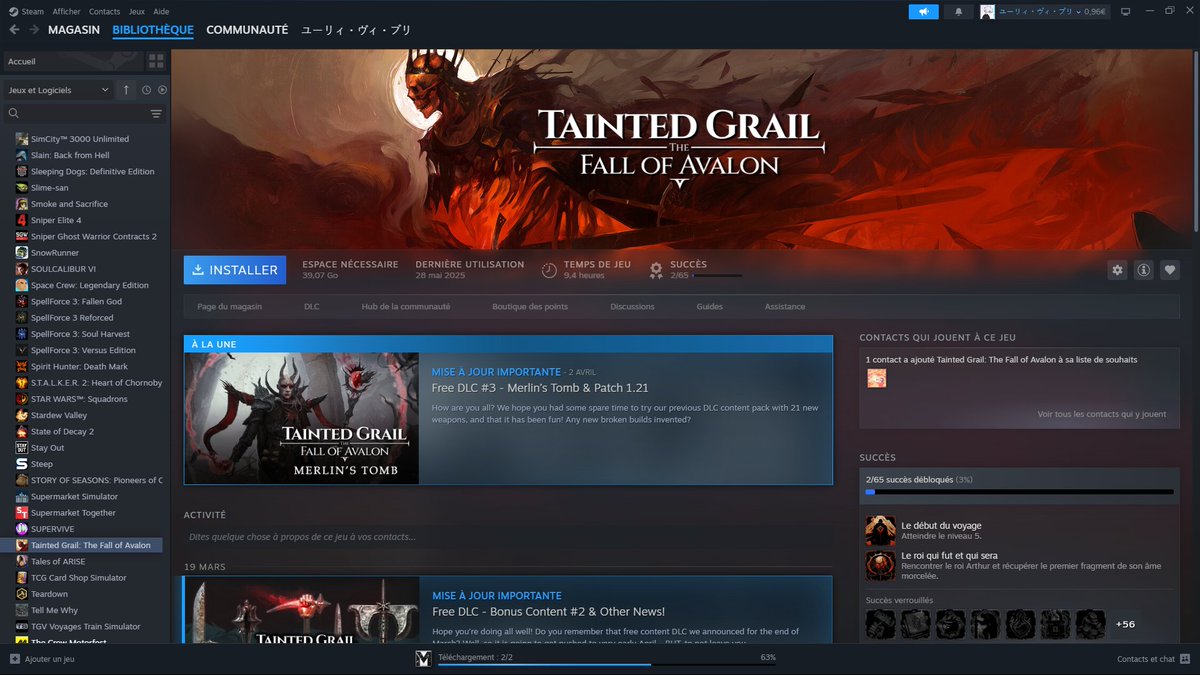Viewport: 1200px width, 675px height.
Task: Click the library search field
Action: [x=75, y=114]
